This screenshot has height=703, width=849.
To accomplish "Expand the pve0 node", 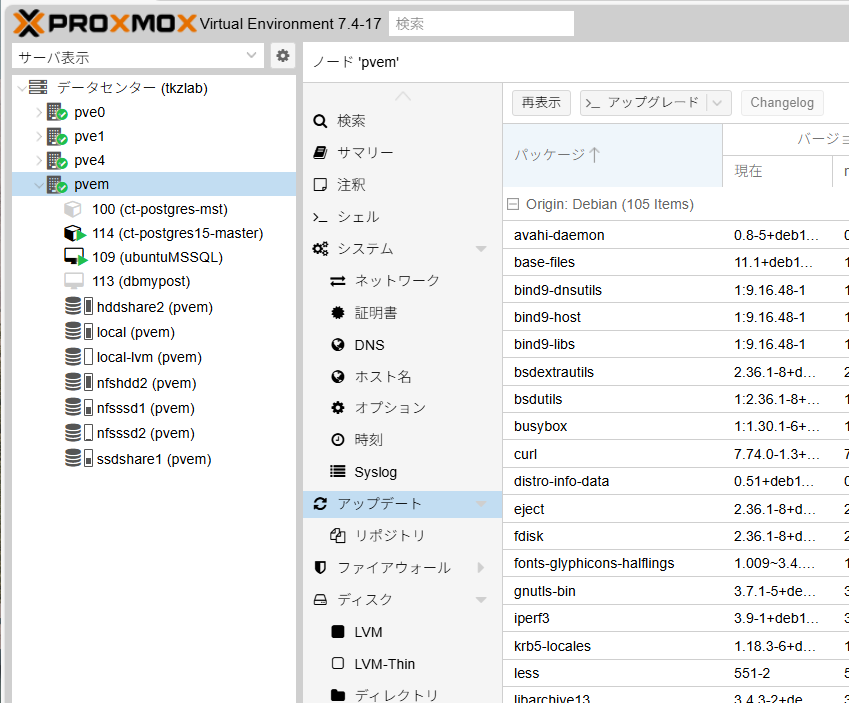I will (x=38, y=112).
